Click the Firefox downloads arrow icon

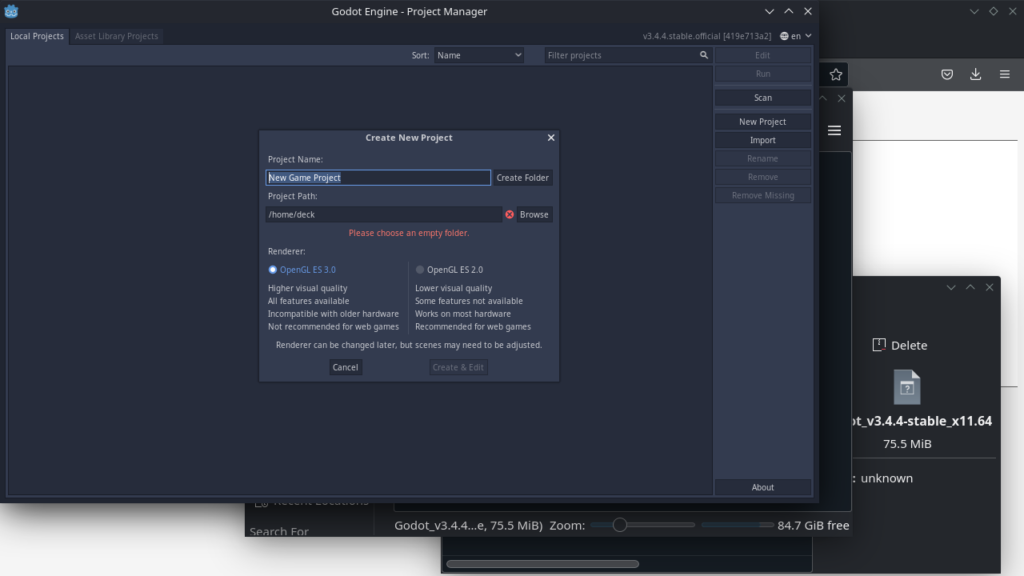[x=976, y=73]
